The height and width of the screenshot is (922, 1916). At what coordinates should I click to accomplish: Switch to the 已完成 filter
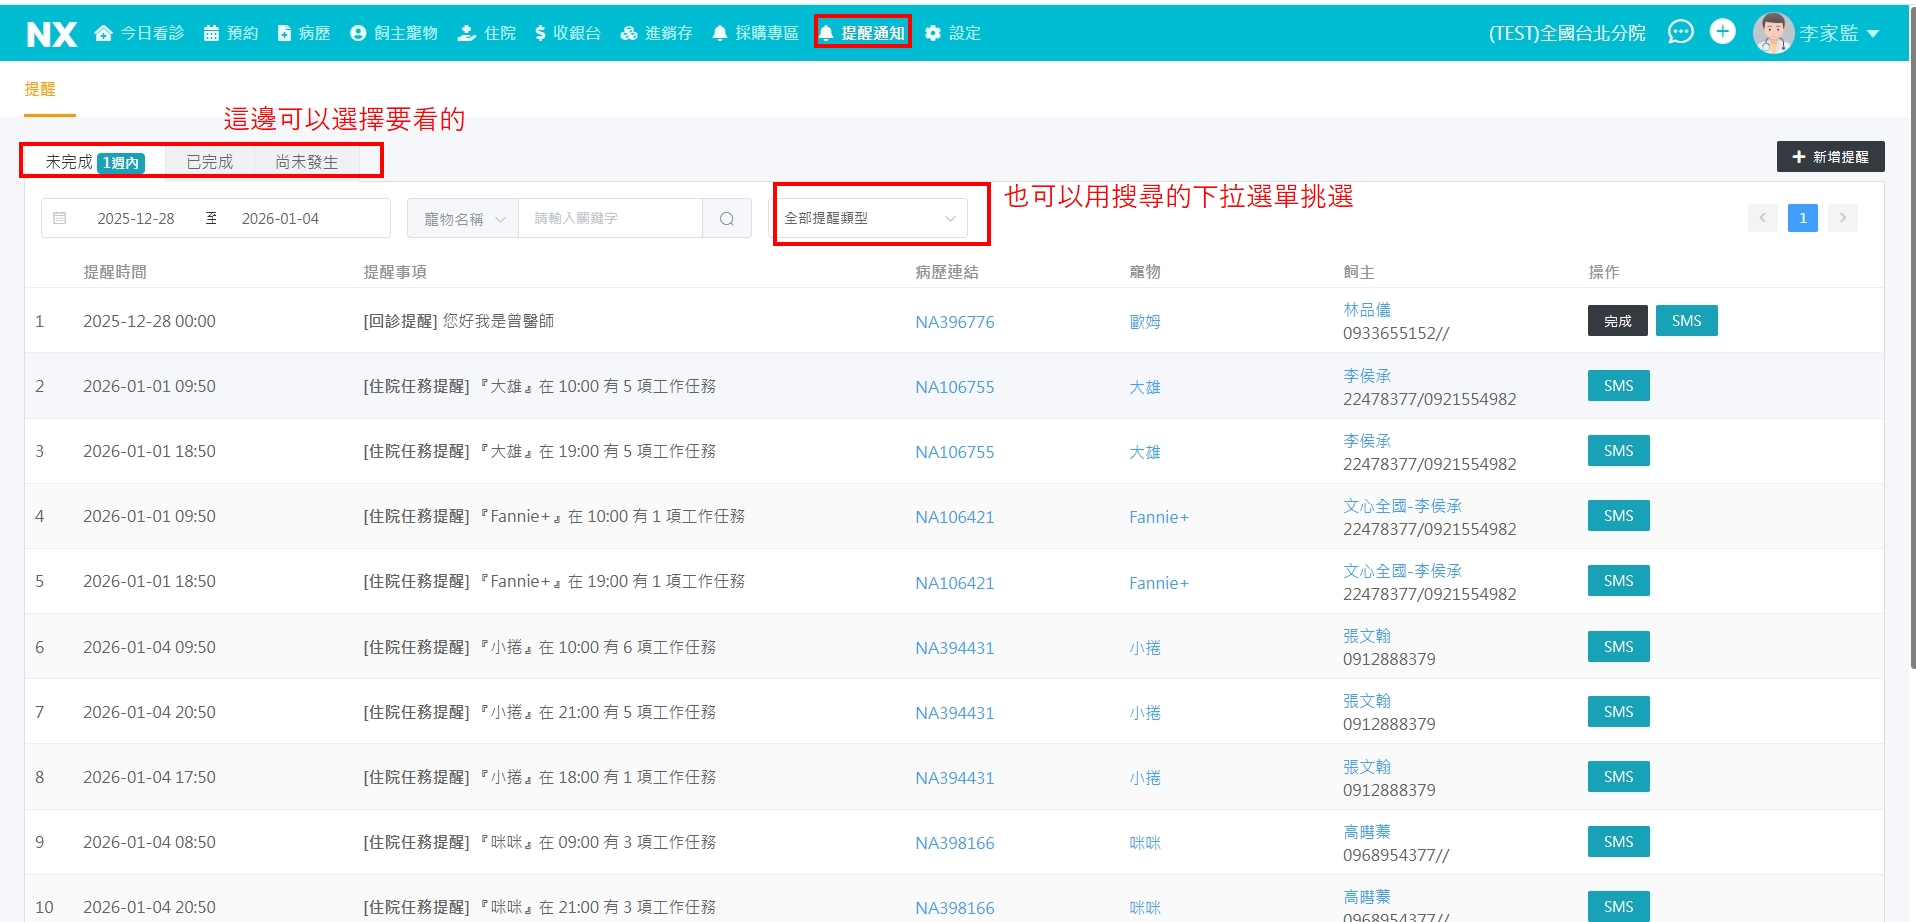pos(209,162)
